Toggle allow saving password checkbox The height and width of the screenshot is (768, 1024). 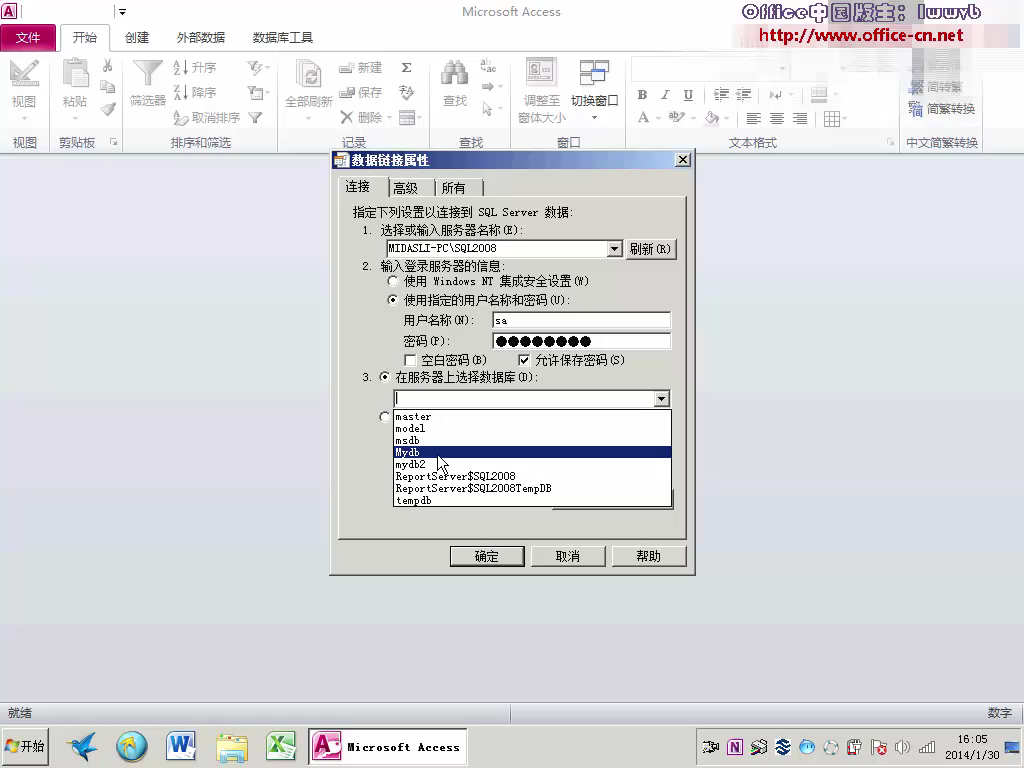[x=524, y=360]
